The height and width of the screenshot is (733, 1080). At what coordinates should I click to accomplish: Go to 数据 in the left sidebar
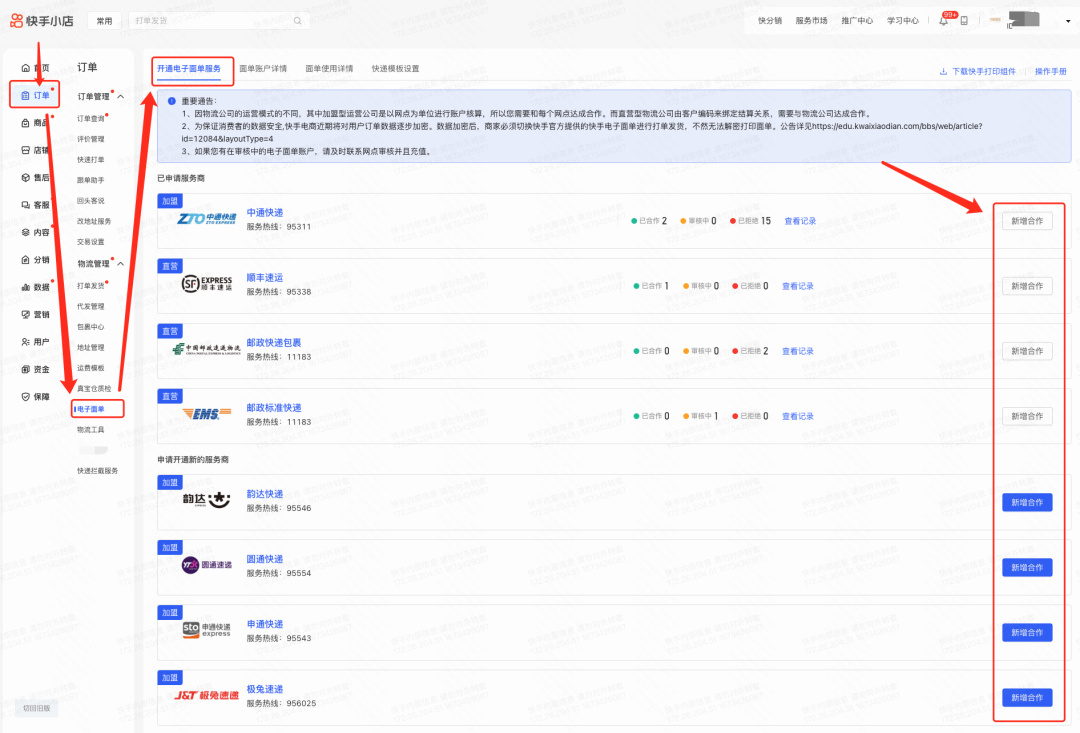[35, 287]
